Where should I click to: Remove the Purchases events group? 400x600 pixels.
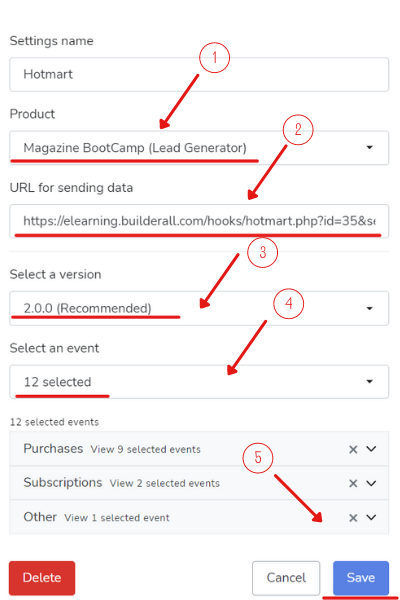pos(353,449)
